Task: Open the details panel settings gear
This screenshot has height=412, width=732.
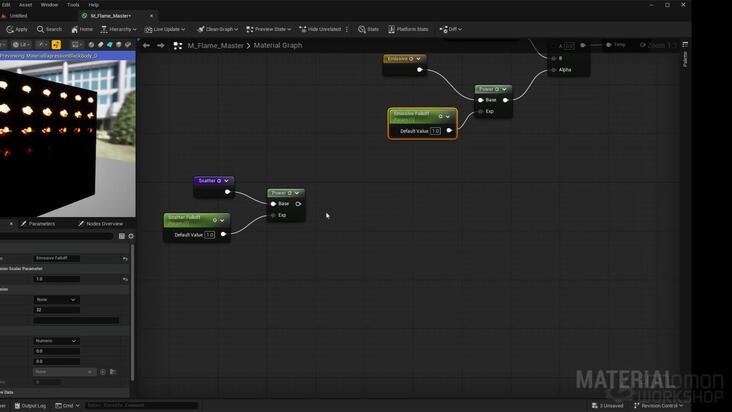Action: 131,236
